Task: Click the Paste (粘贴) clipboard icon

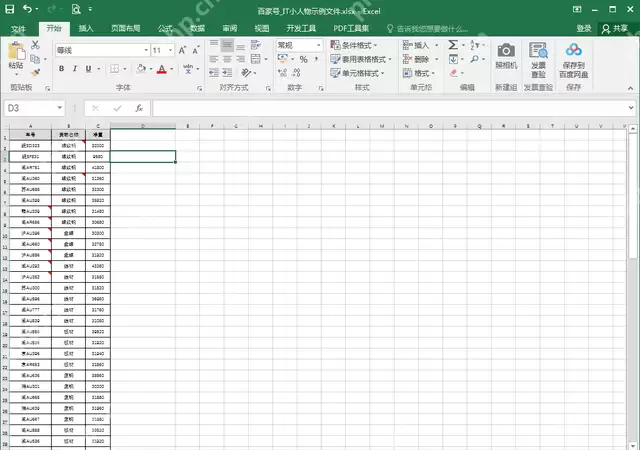Action: tap(16, 53)
